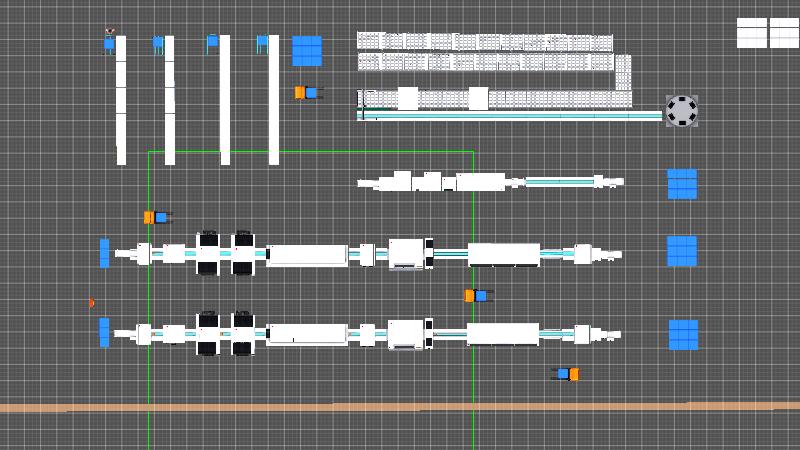Screen dimensions: 800x450
Task: Select the blue cart atop the third white rack
Action: [212, 41]
